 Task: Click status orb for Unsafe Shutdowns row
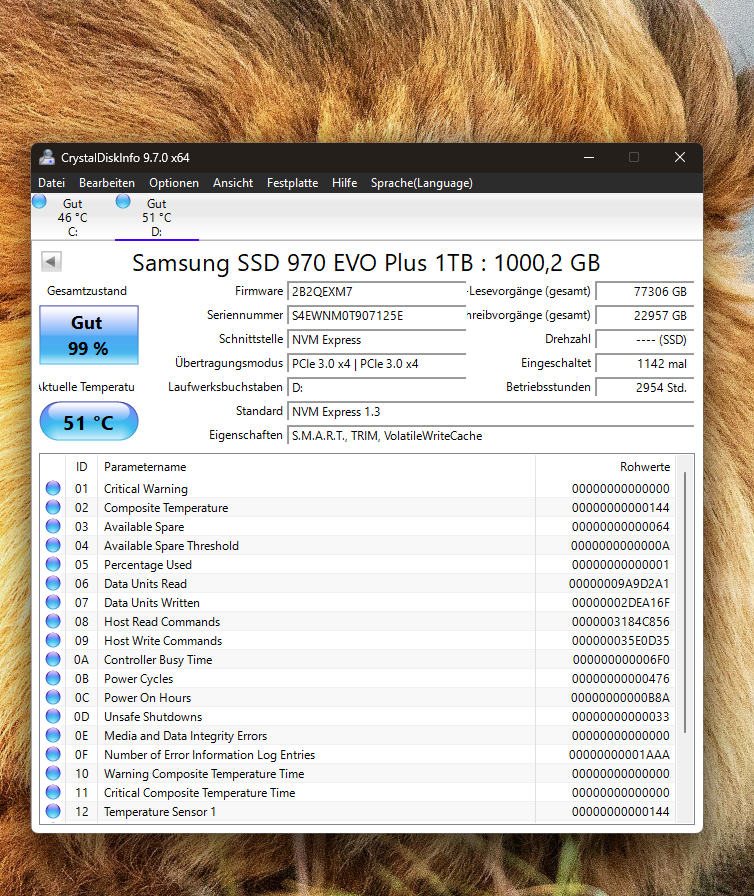53,716
